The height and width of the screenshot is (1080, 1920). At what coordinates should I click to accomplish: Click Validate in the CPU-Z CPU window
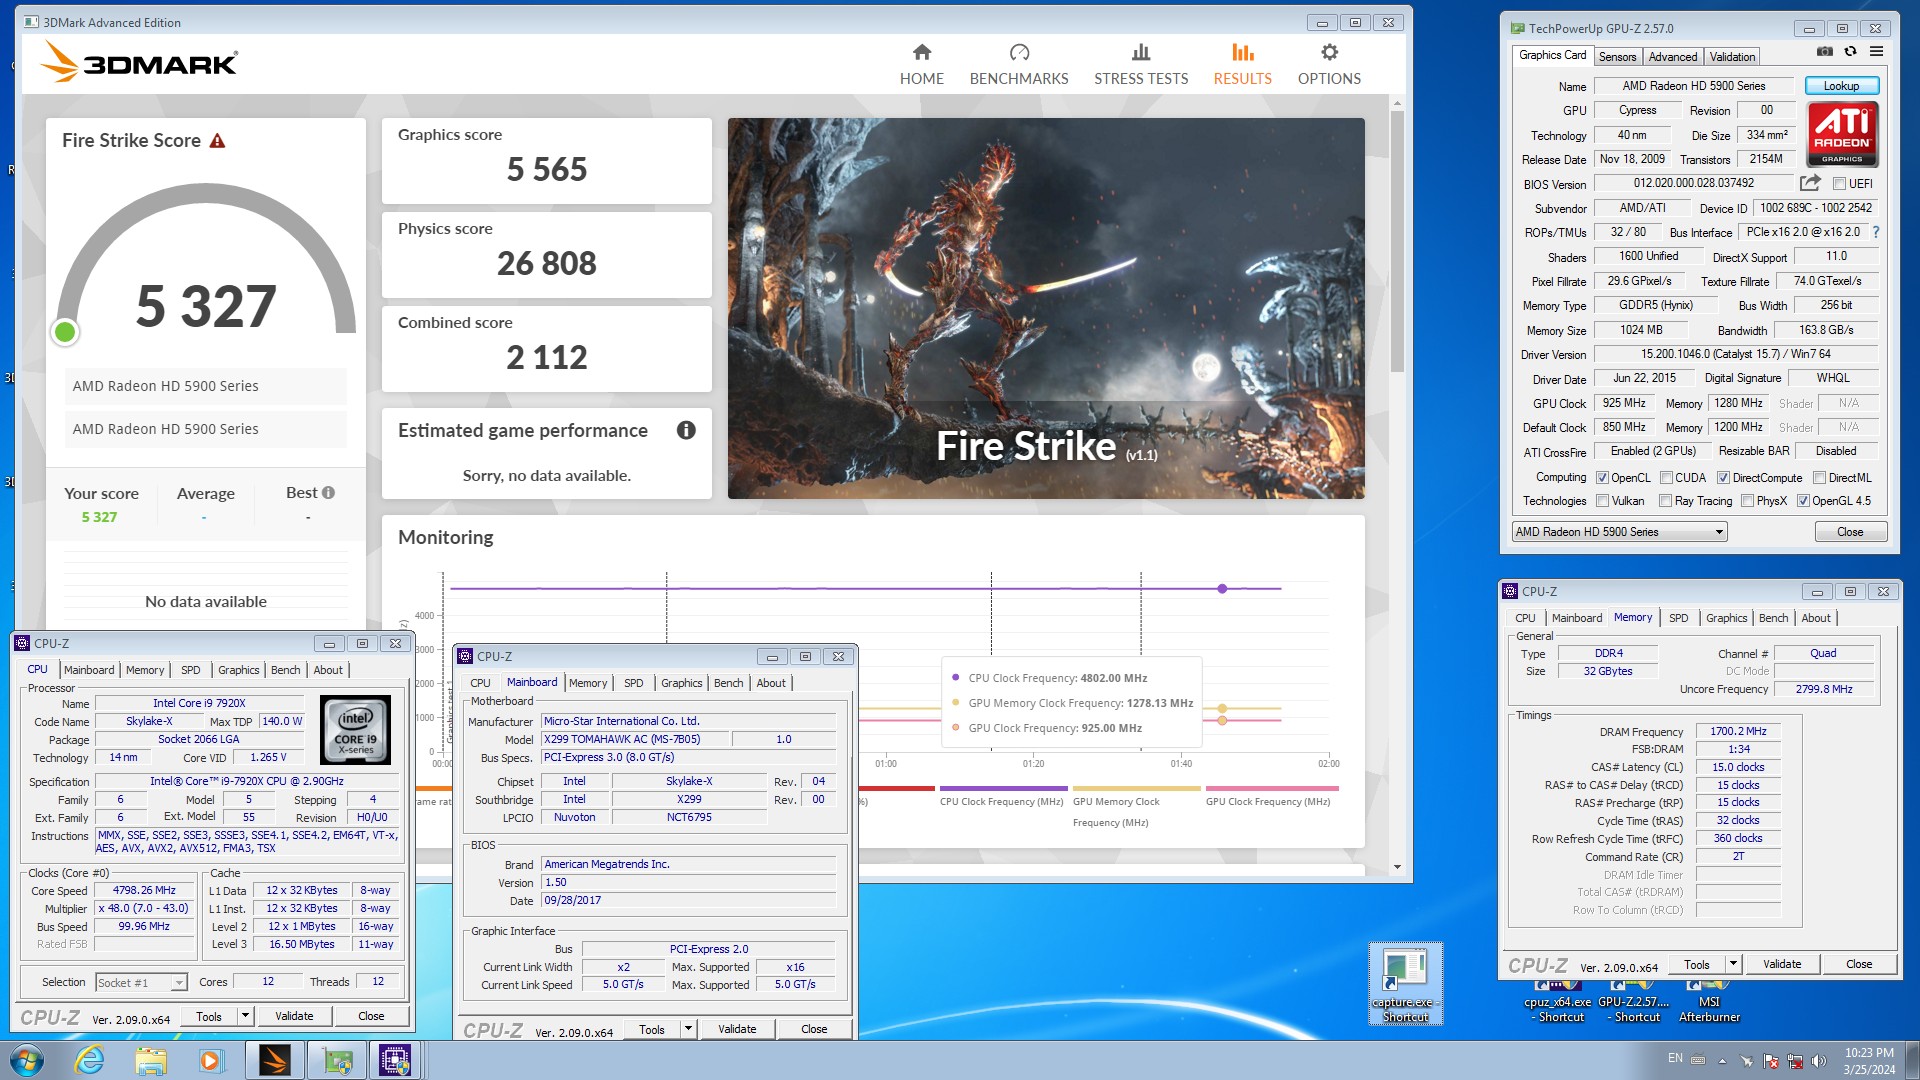coord(294,1016)
